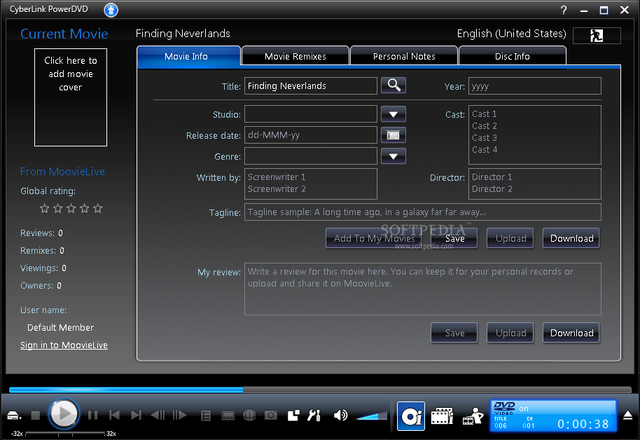The width and height of the screenshot is (640, 440).
Task: Click the Viewings: 0 statistic
Action: pos(43,268)
